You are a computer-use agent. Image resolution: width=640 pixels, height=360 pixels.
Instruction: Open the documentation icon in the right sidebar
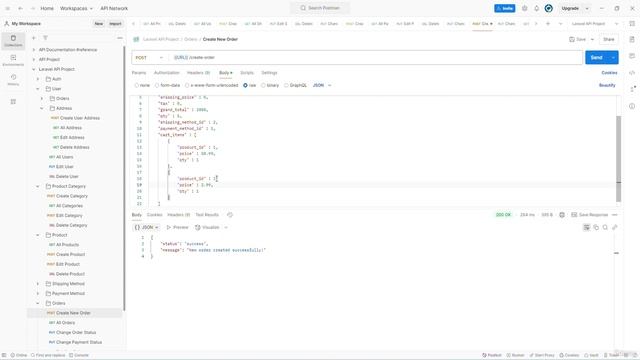(x=632, y=40)
